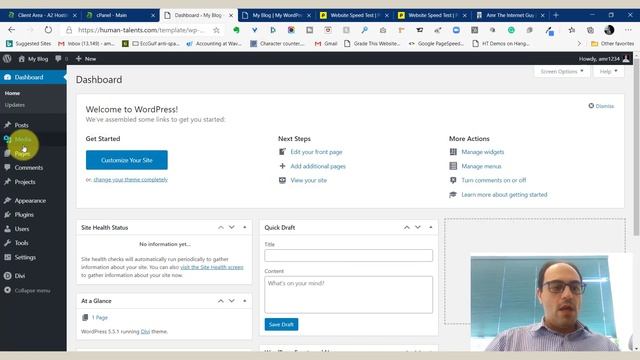Open comments bubble in admin bar

coord(61,59)
